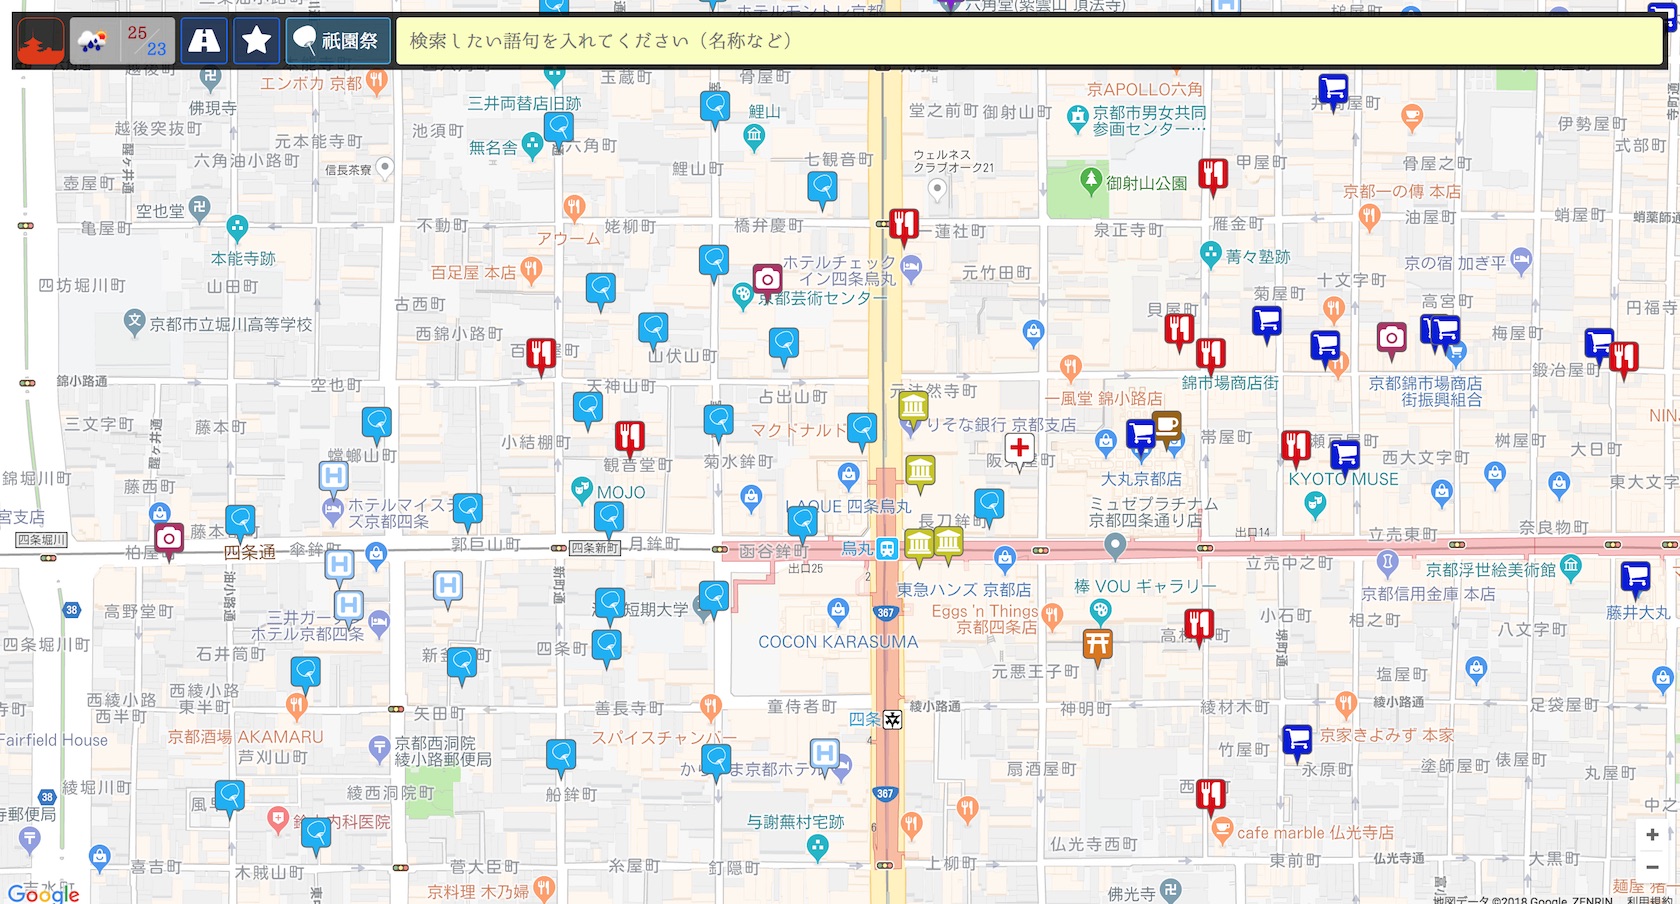Click shopping cart marker above 大丸京都店
The width and height of the screenshot is (1680, 904).
1141,436
